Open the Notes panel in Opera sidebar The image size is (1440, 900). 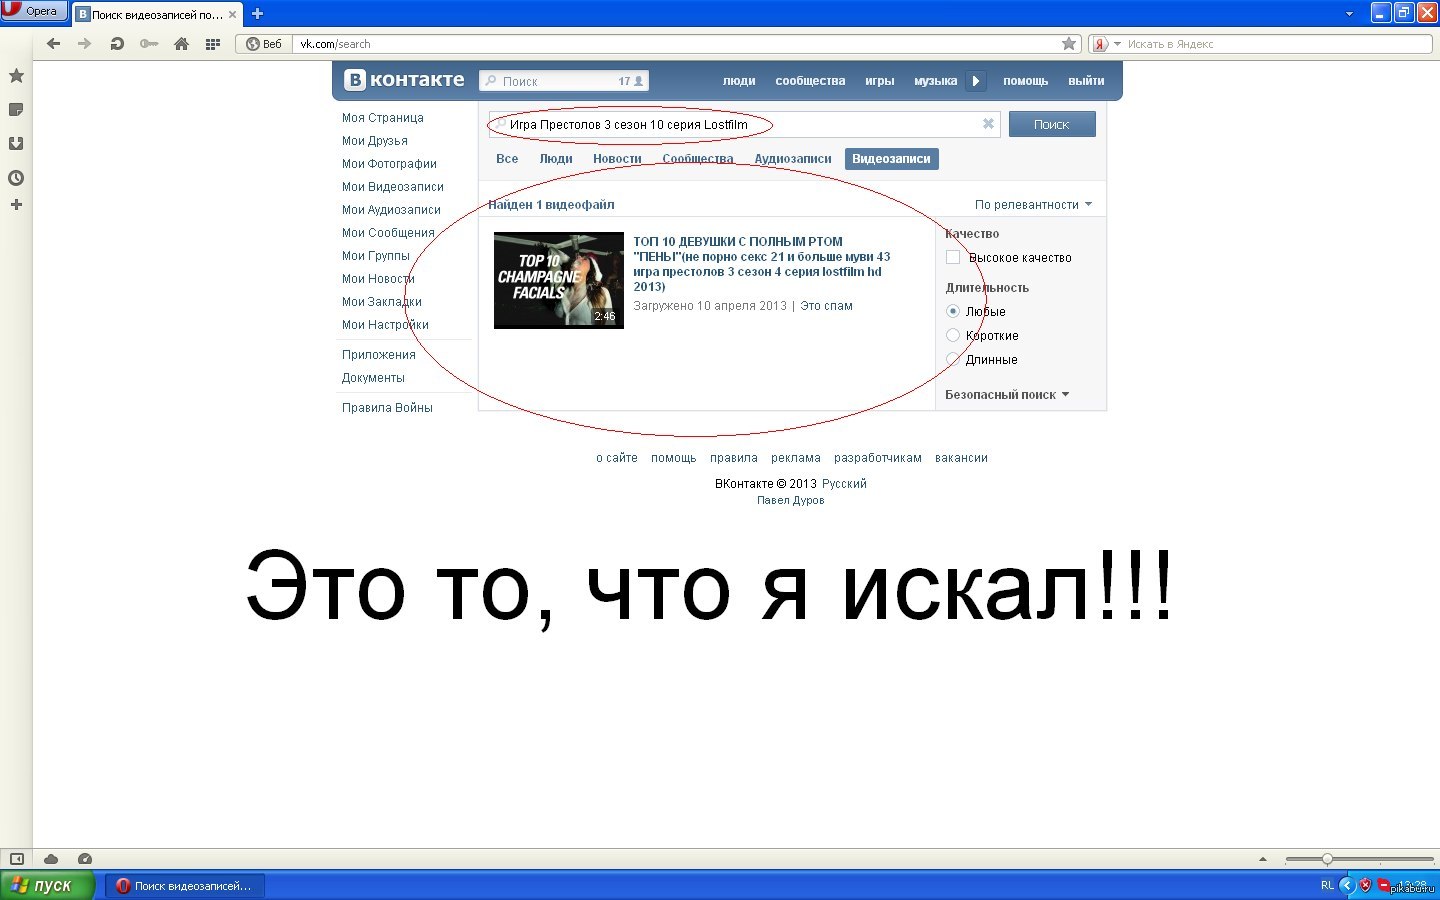(16, 109)
